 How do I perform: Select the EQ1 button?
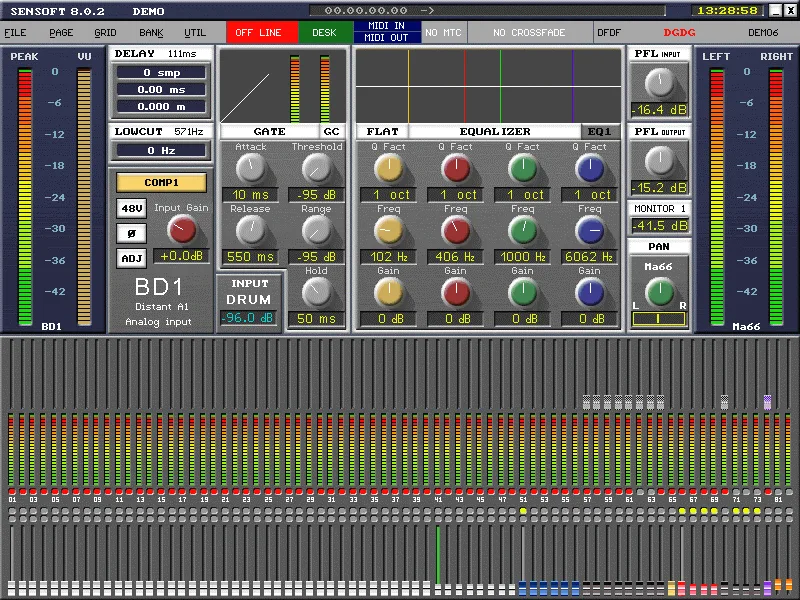[599, 132]
